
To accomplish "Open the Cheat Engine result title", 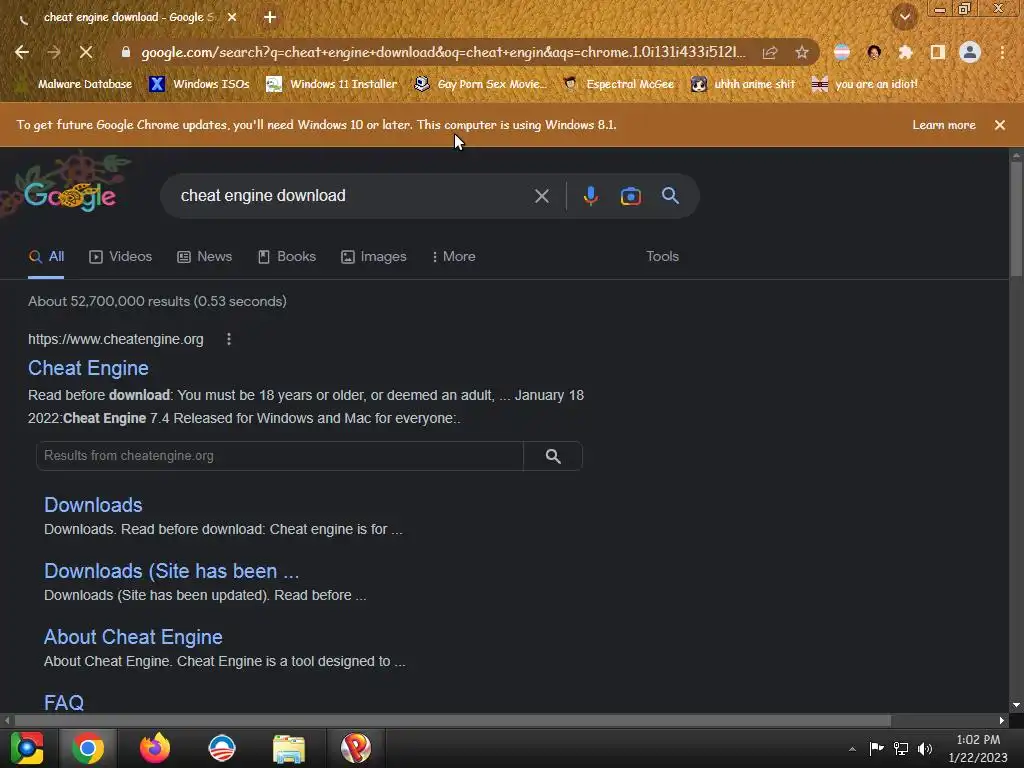I will click(88, 368).
